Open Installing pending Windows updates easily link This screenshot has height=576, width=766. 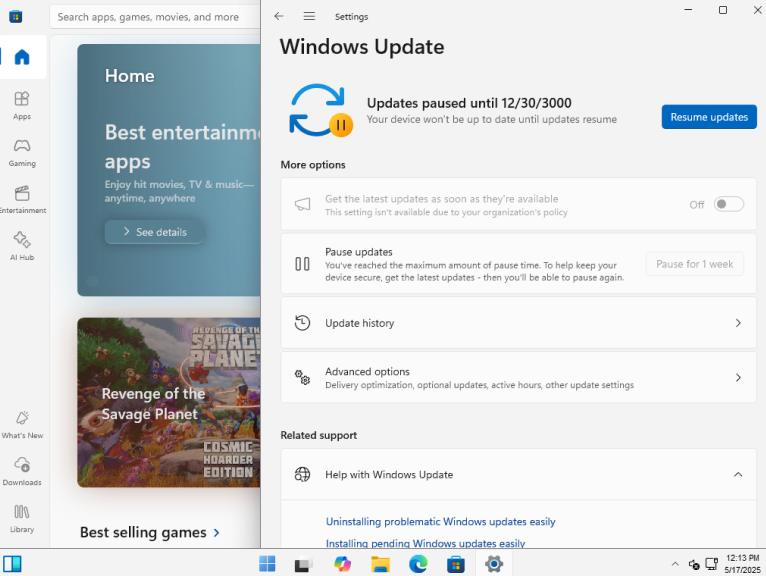pos(425,543)
